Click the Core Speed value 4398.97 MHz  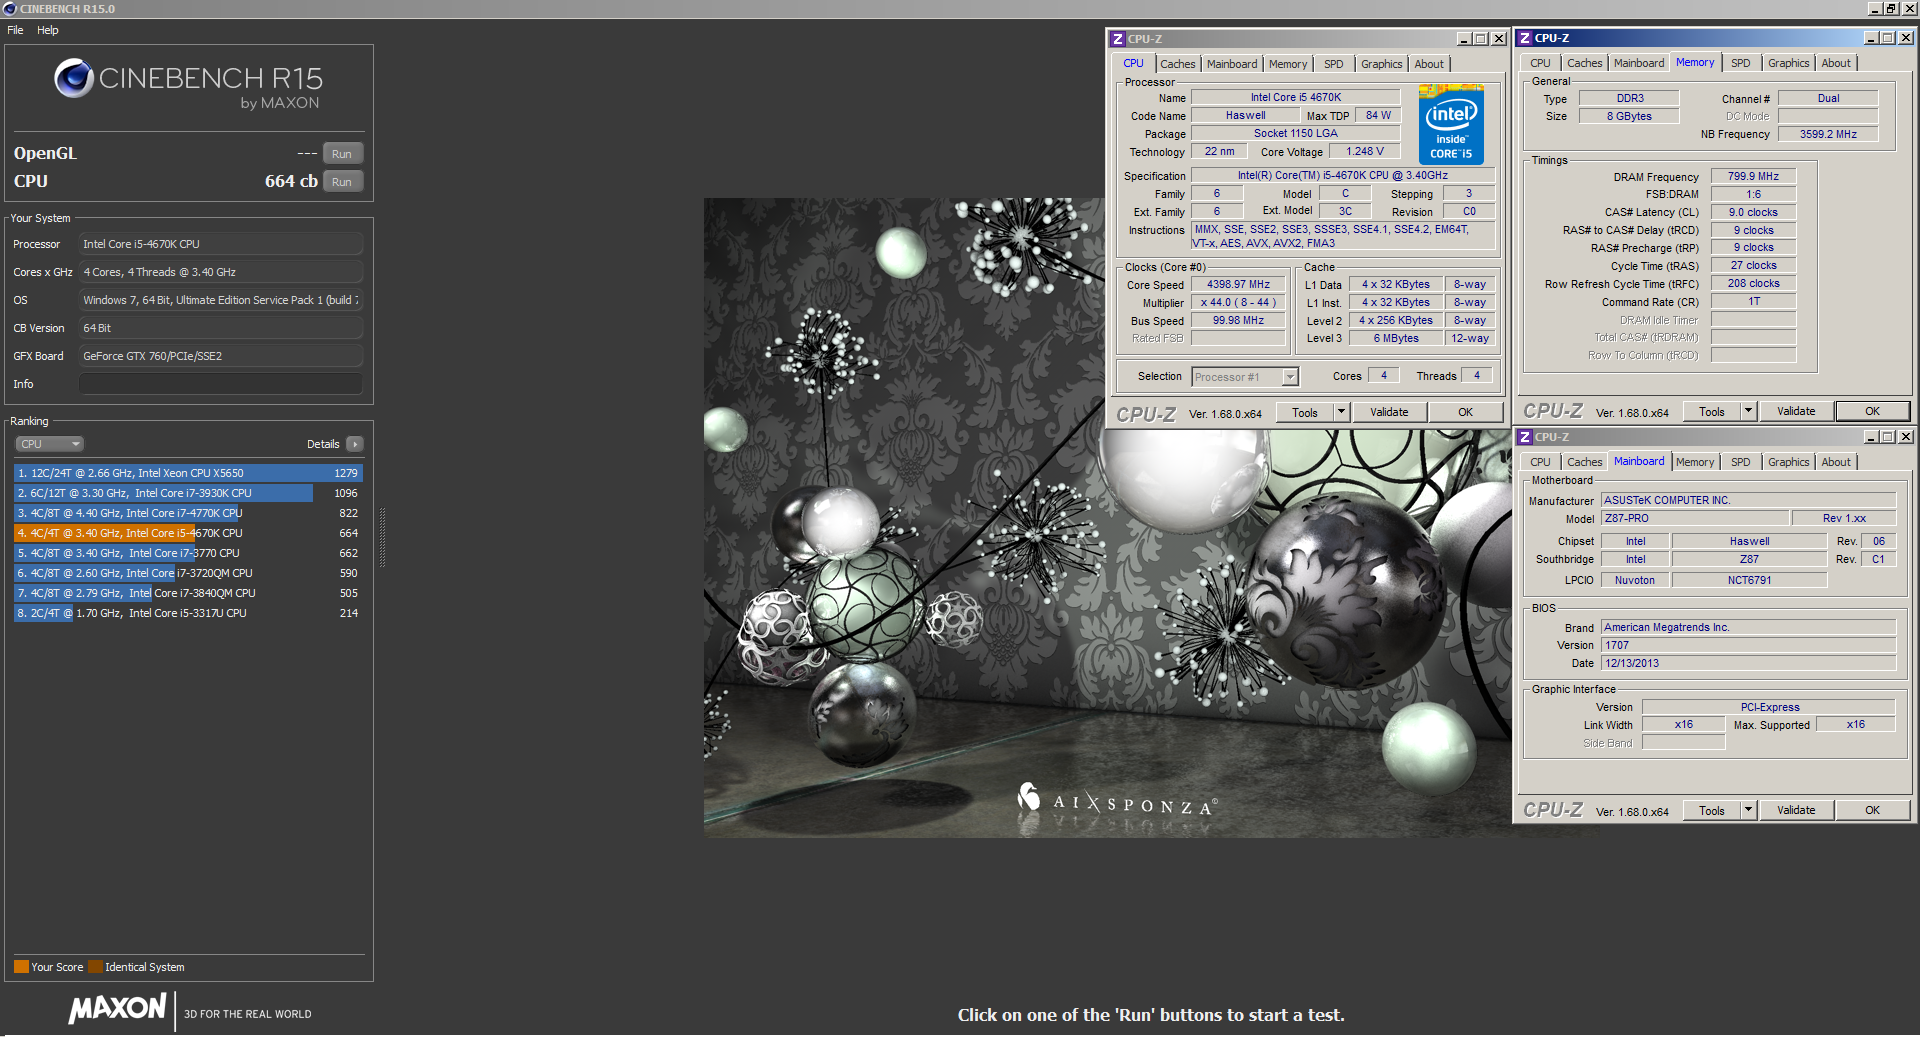1238,285
